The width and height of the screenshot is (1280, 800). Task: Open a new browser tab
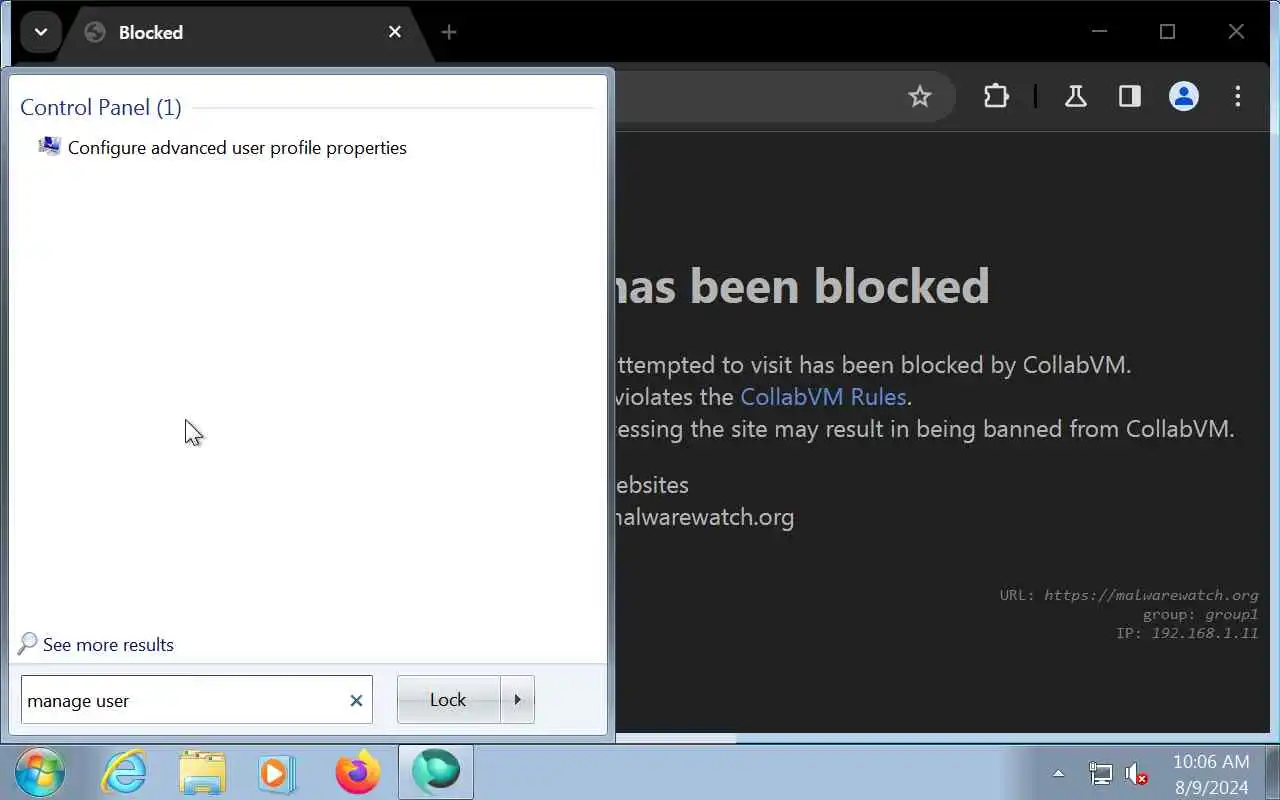[x=449, y=32]
